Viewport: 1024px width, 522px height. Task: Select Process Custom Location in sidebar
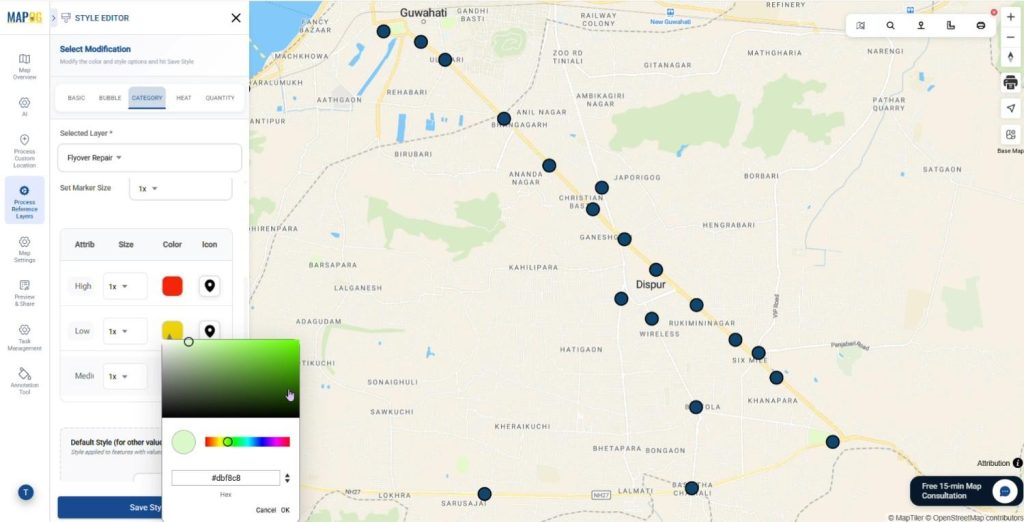(x=24, y=150)
